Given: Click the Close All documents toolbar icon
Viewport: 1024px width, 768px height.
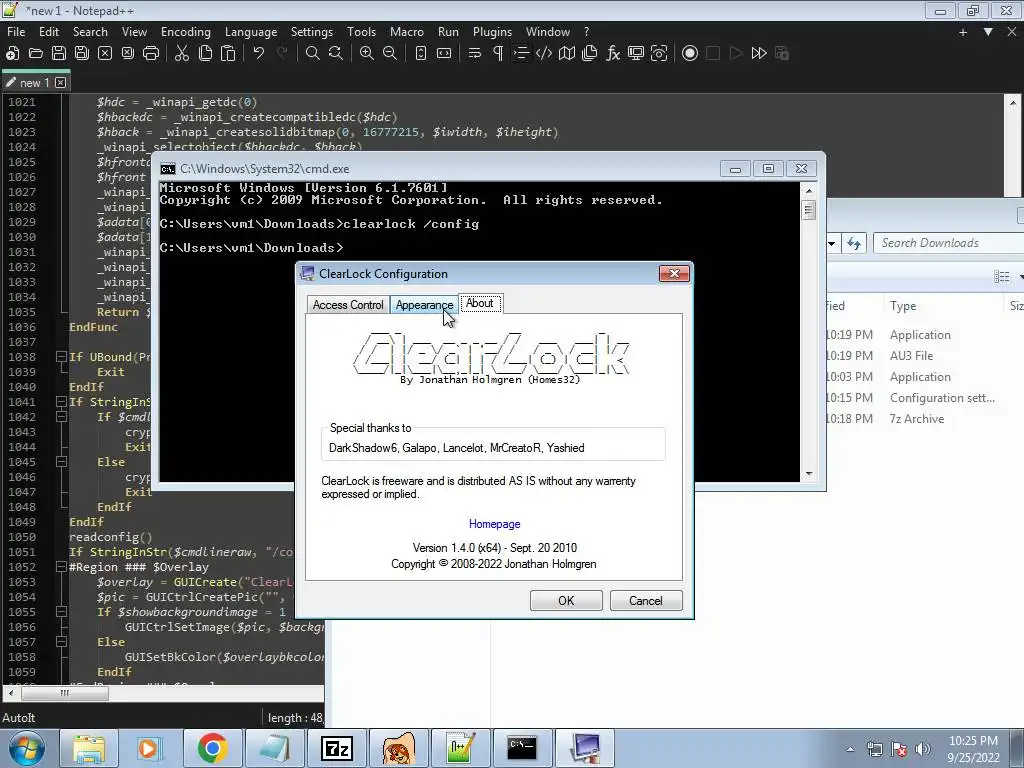Looking at the screenshot, I should point(127,54).
